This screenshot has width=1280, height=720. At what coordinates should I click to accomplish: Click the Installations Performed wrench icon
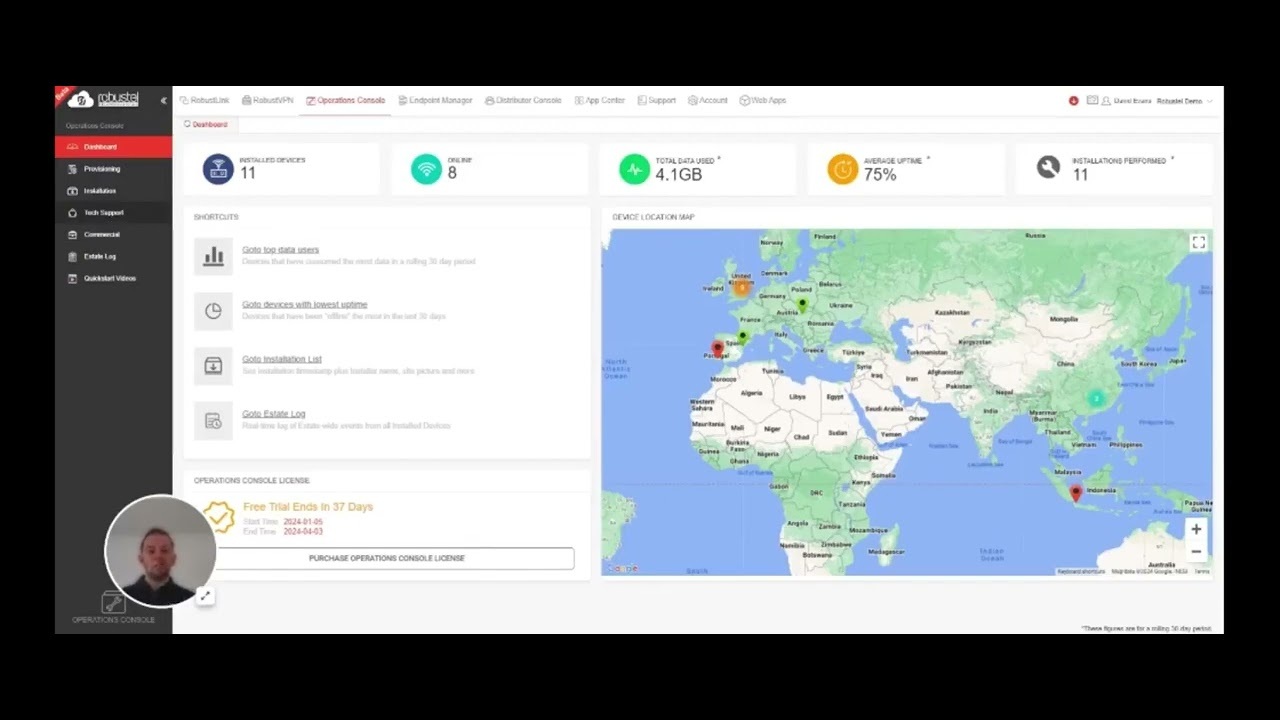[1048, 168]
